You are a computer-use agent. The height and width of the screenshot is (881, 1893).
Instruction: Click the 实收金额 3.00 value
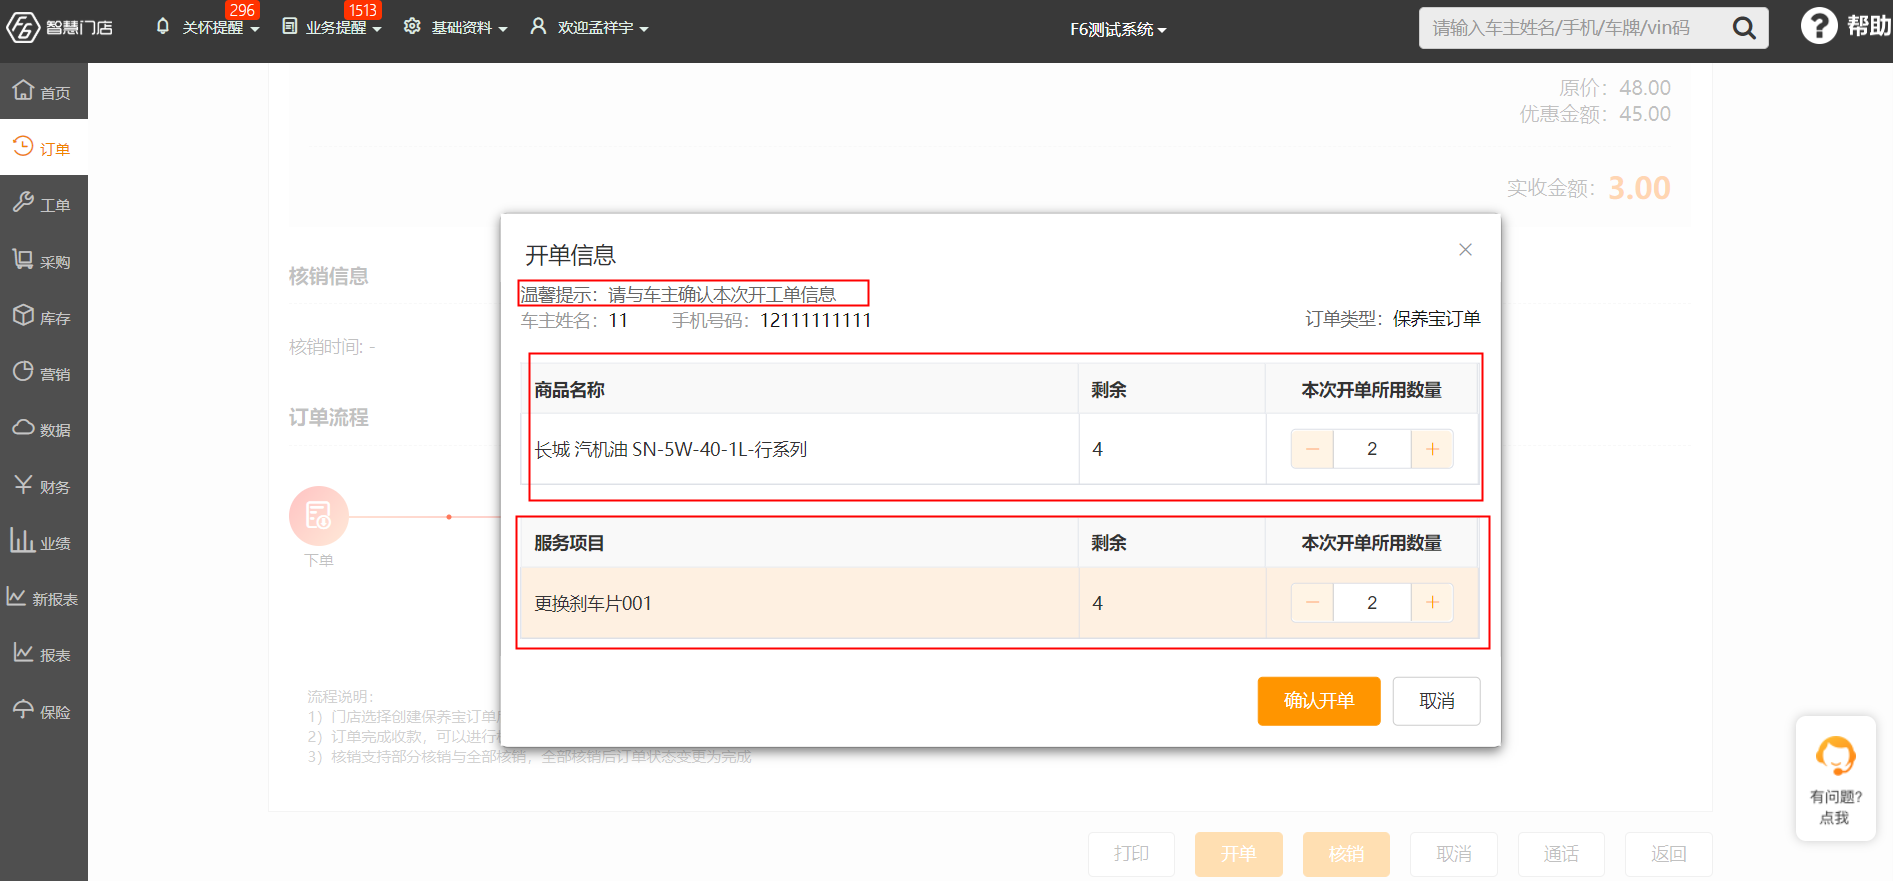pyautogui.click(x=1639, y=188)
